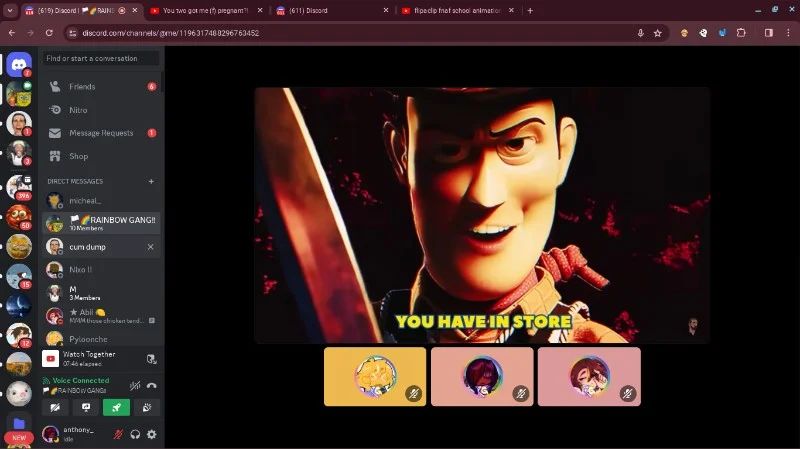
Task: Open the blue server folder
Action: click(19, 423)
